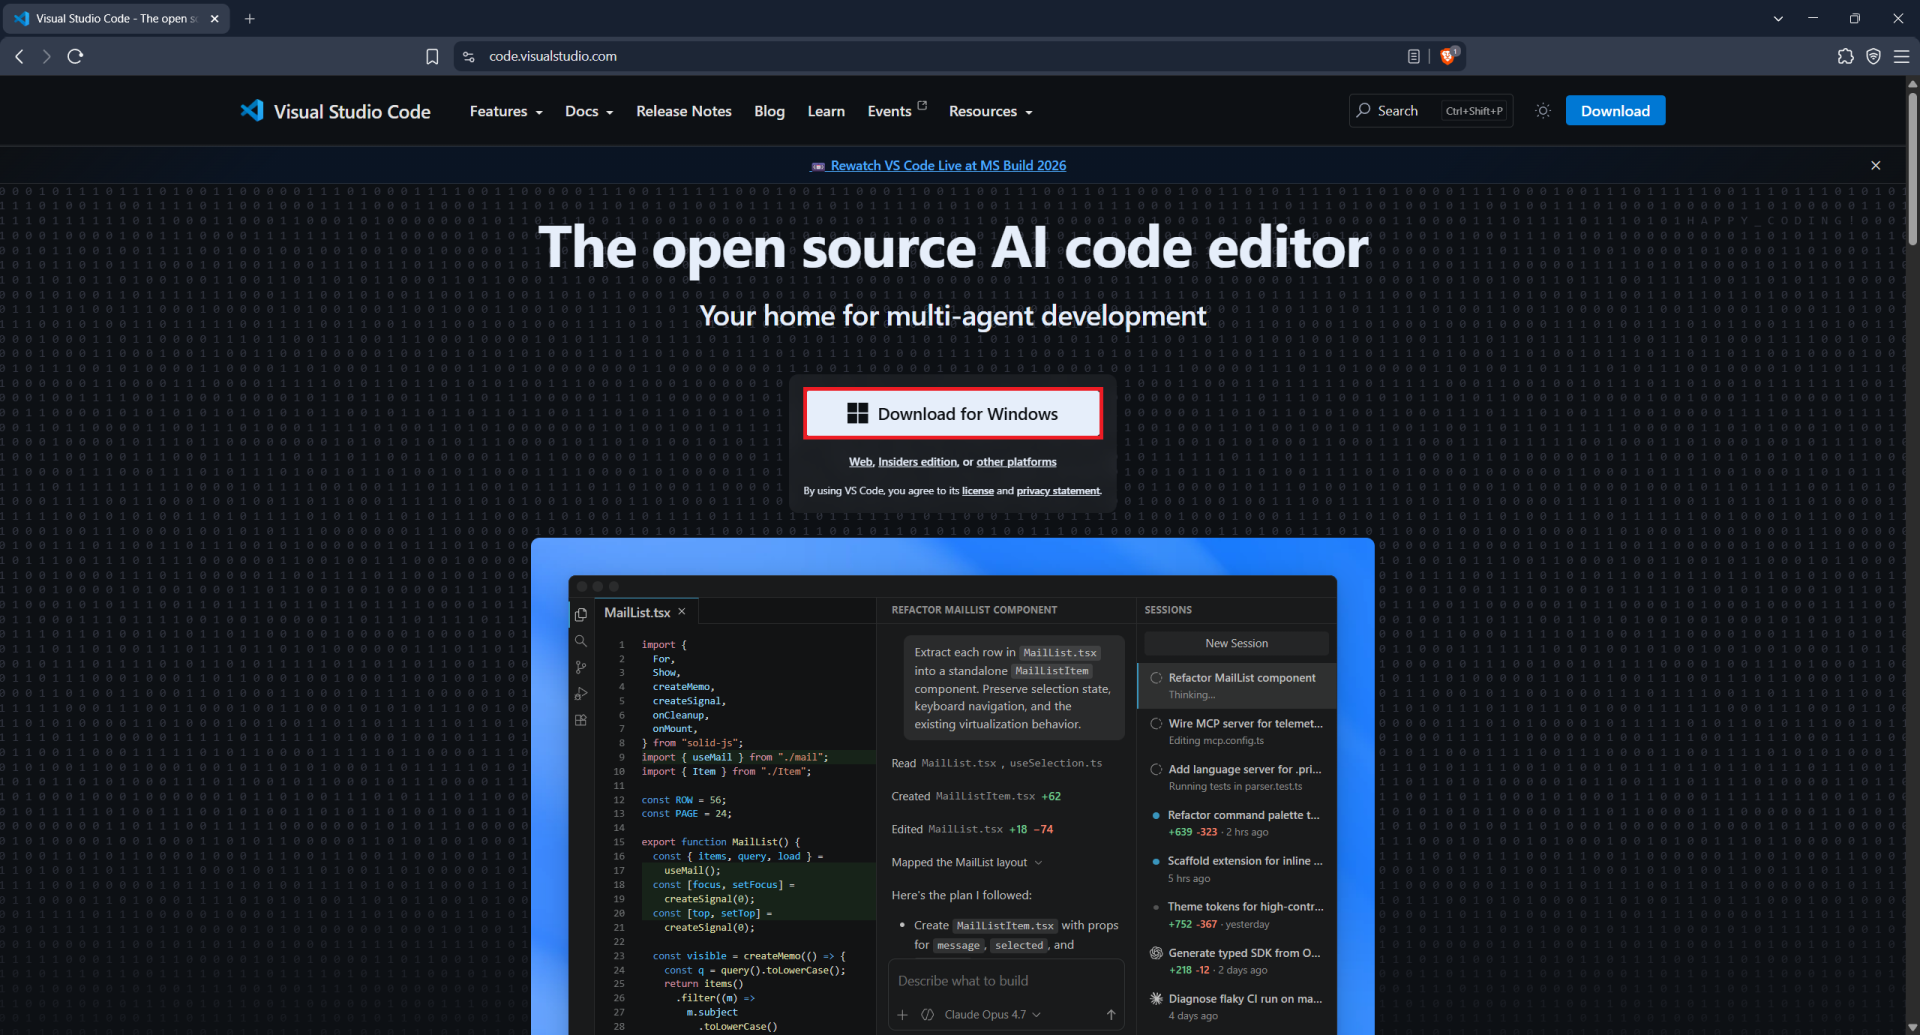The width and height of the screenshot is (1920, 1035).
Task: Open the privacy statement link
Action: [x=1058, y=491]
